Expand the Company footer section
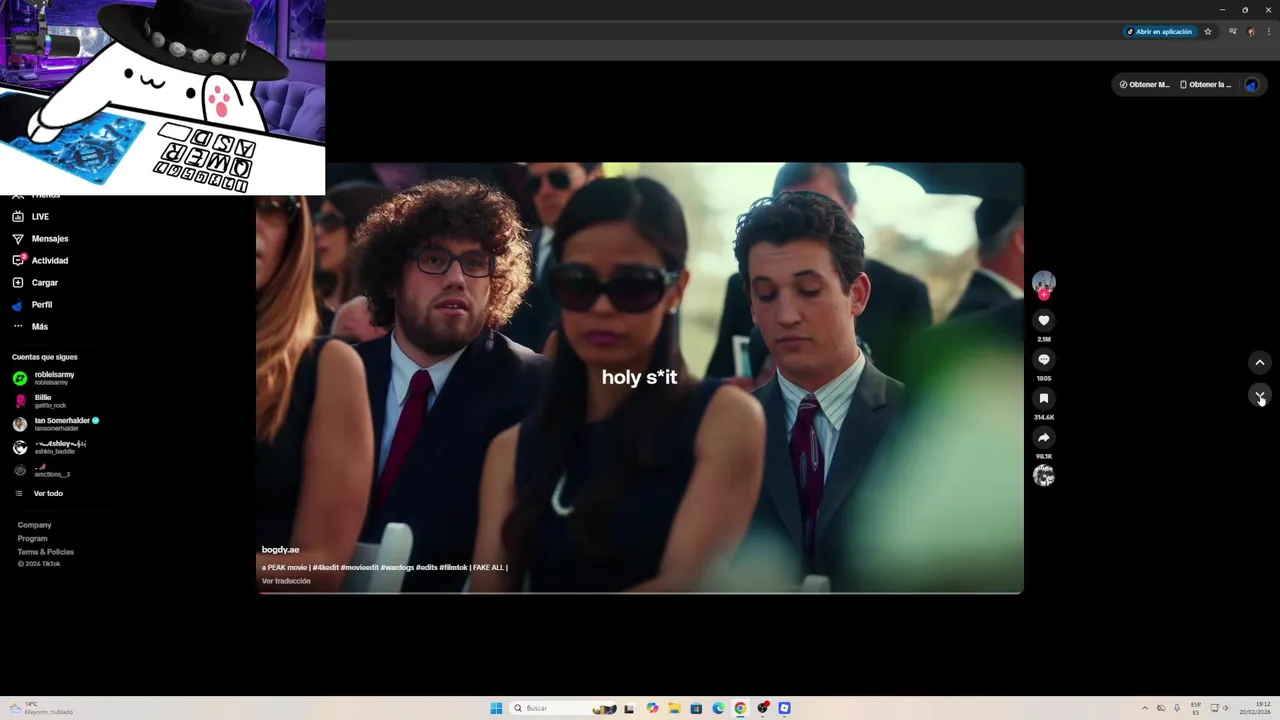The image size is (1280, 720). [34, 525]
